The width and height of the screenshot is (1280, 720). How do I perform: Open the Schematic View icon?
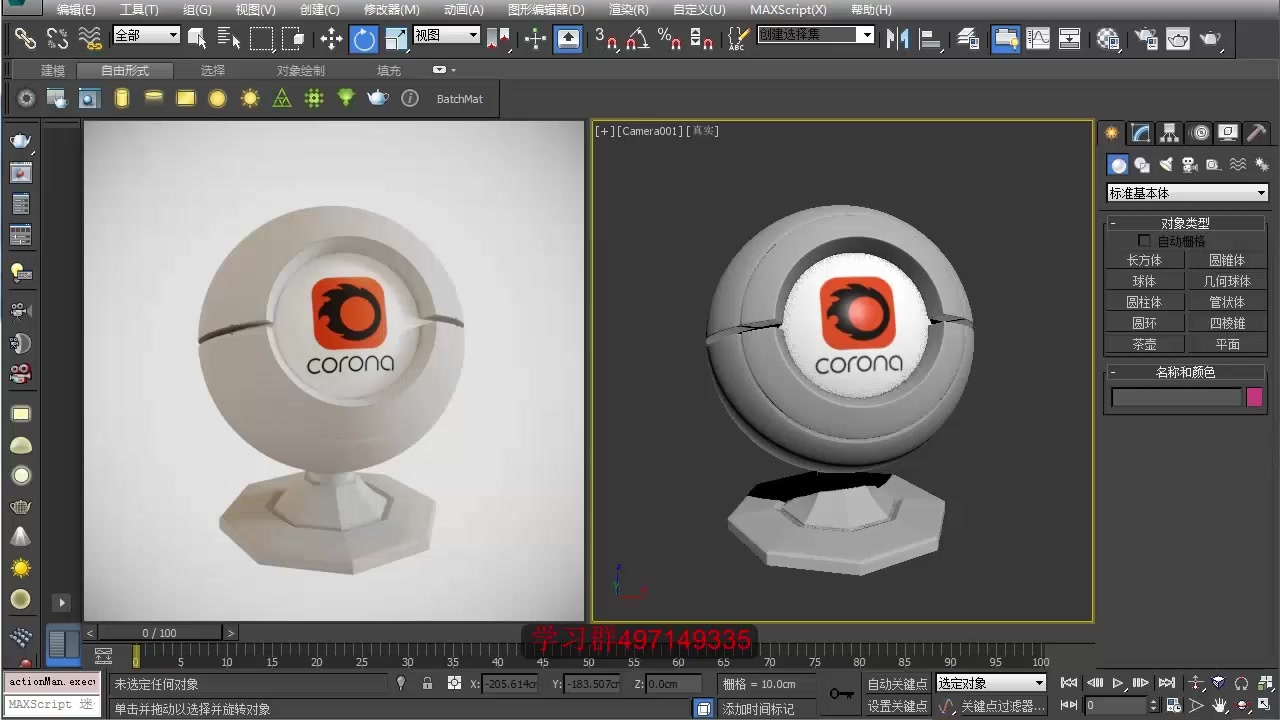click(1070, 39)
